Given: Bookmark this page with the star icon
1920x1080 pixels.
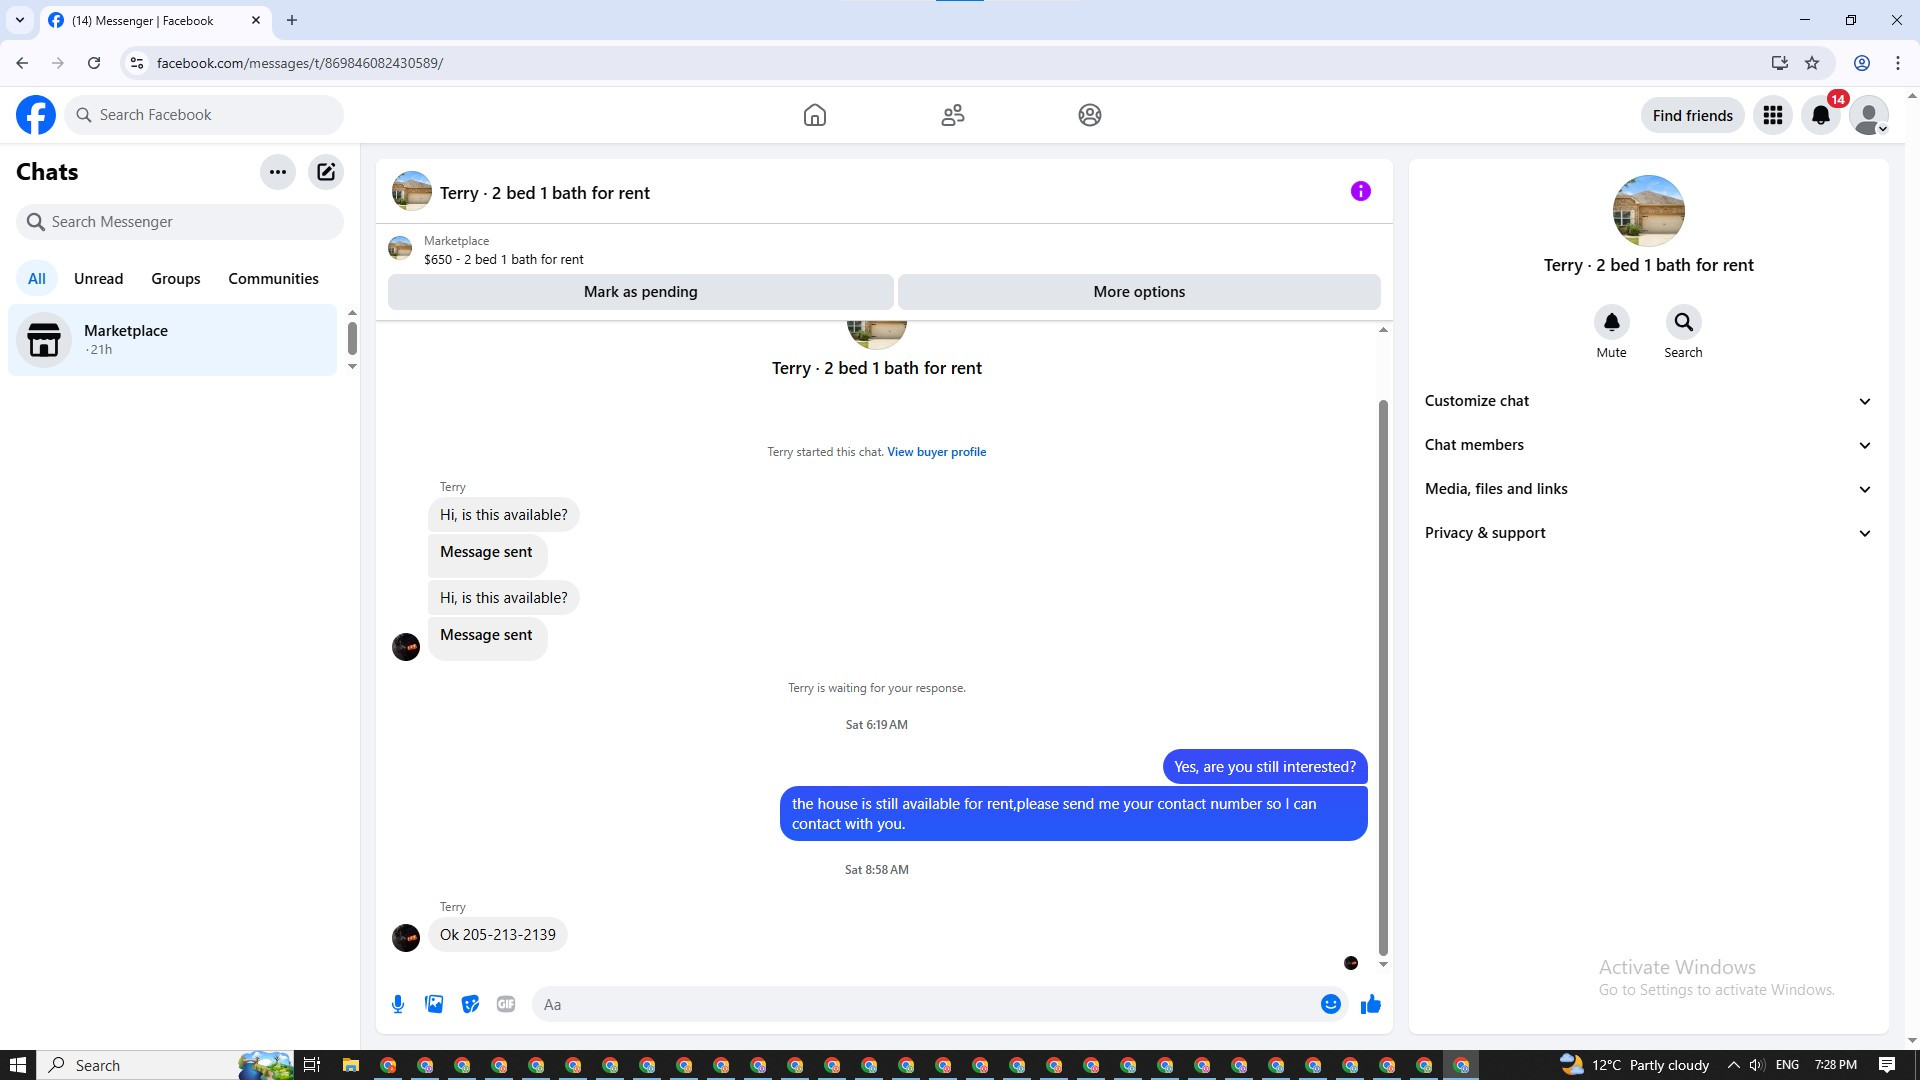Looking at the screenshot, I should 1812,63.
